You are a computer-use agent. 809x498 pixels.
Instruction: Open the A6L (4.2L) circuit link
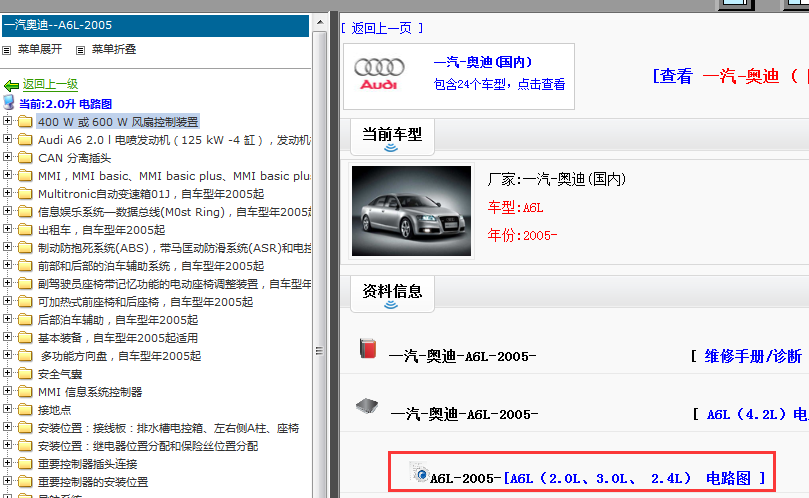(x=756, y=414)
